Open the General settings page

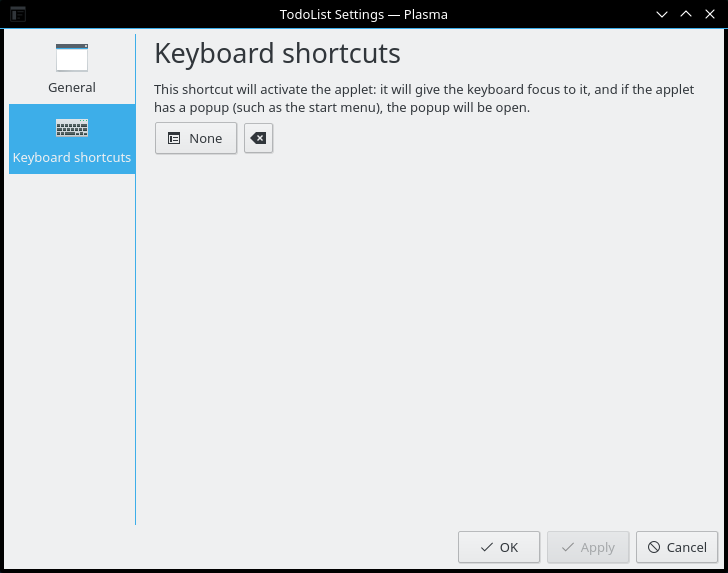point(72,69)
